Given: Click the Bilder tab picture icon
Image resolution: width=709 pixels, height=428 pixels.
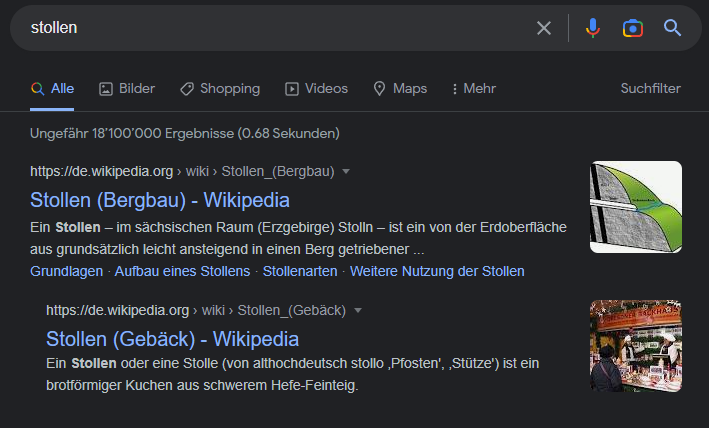Looking at the screenshot, I should 106,89.
